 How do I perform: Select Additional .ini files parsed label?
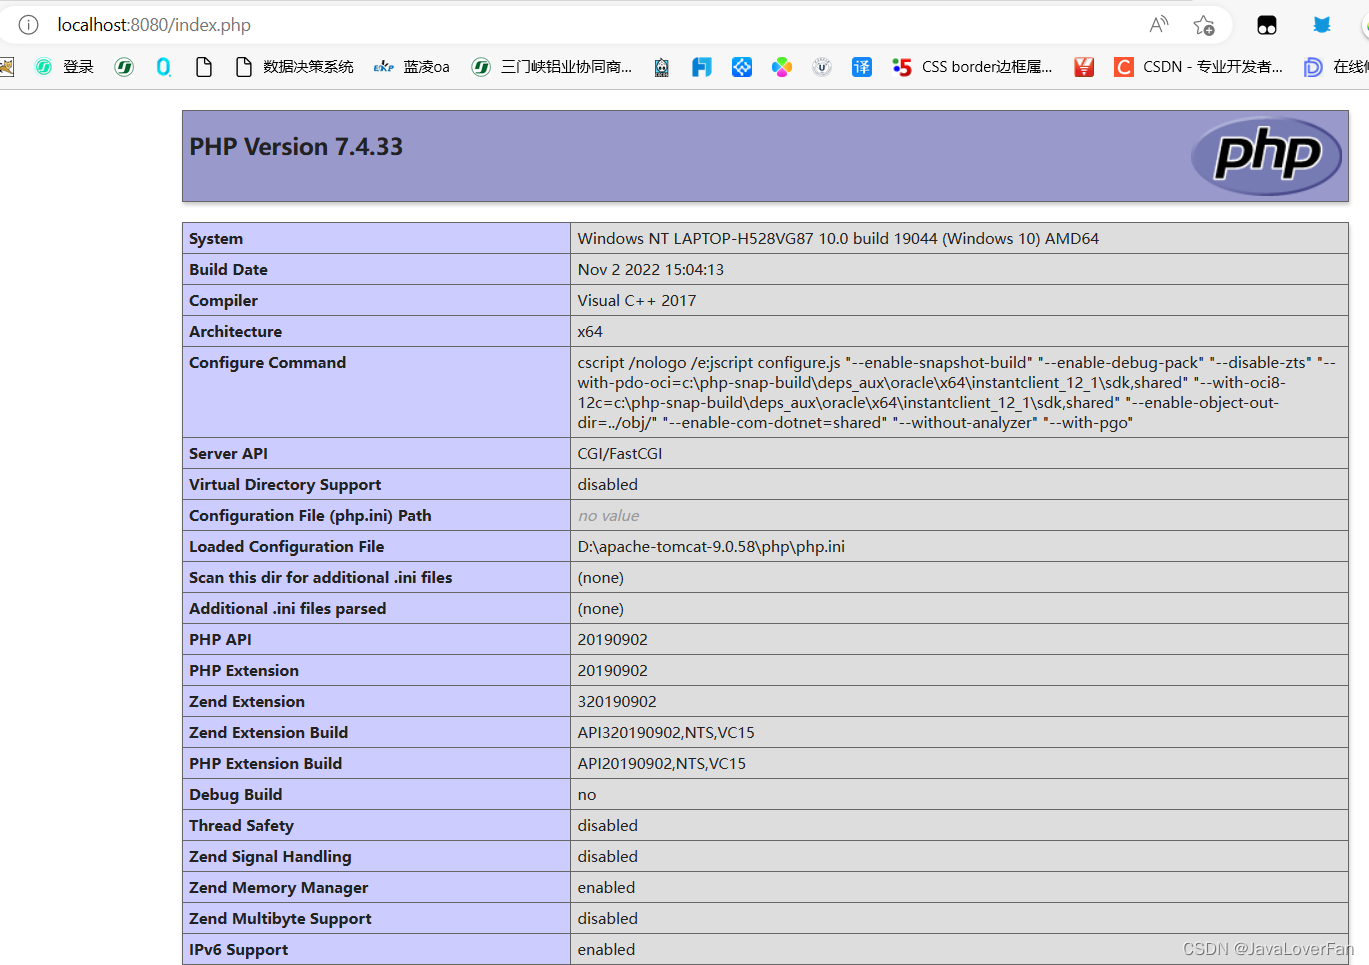coord(287,608)
